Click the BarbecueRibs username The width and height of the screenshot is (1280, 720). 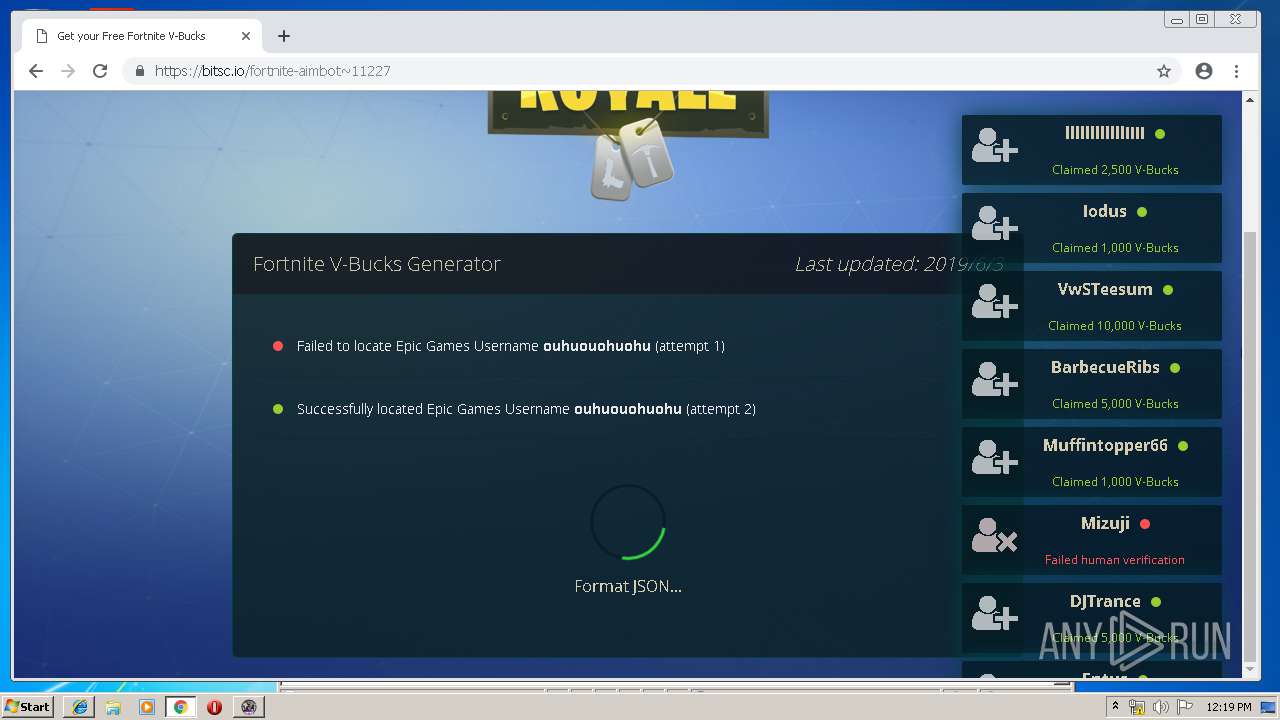(1105, 368)
